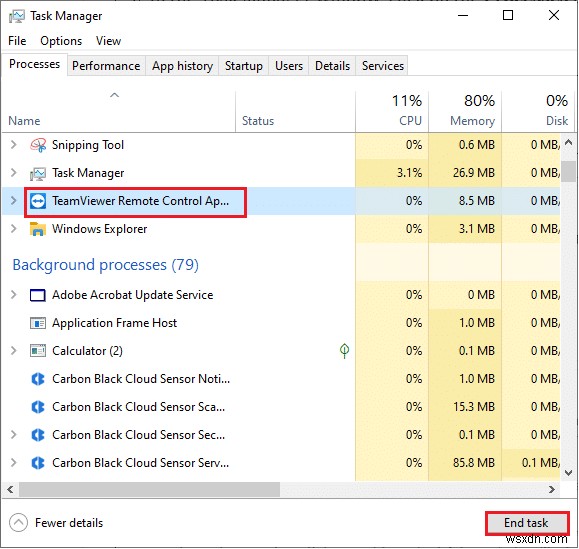
Task: Click the Task Manager process row icon
Action: 38,173
